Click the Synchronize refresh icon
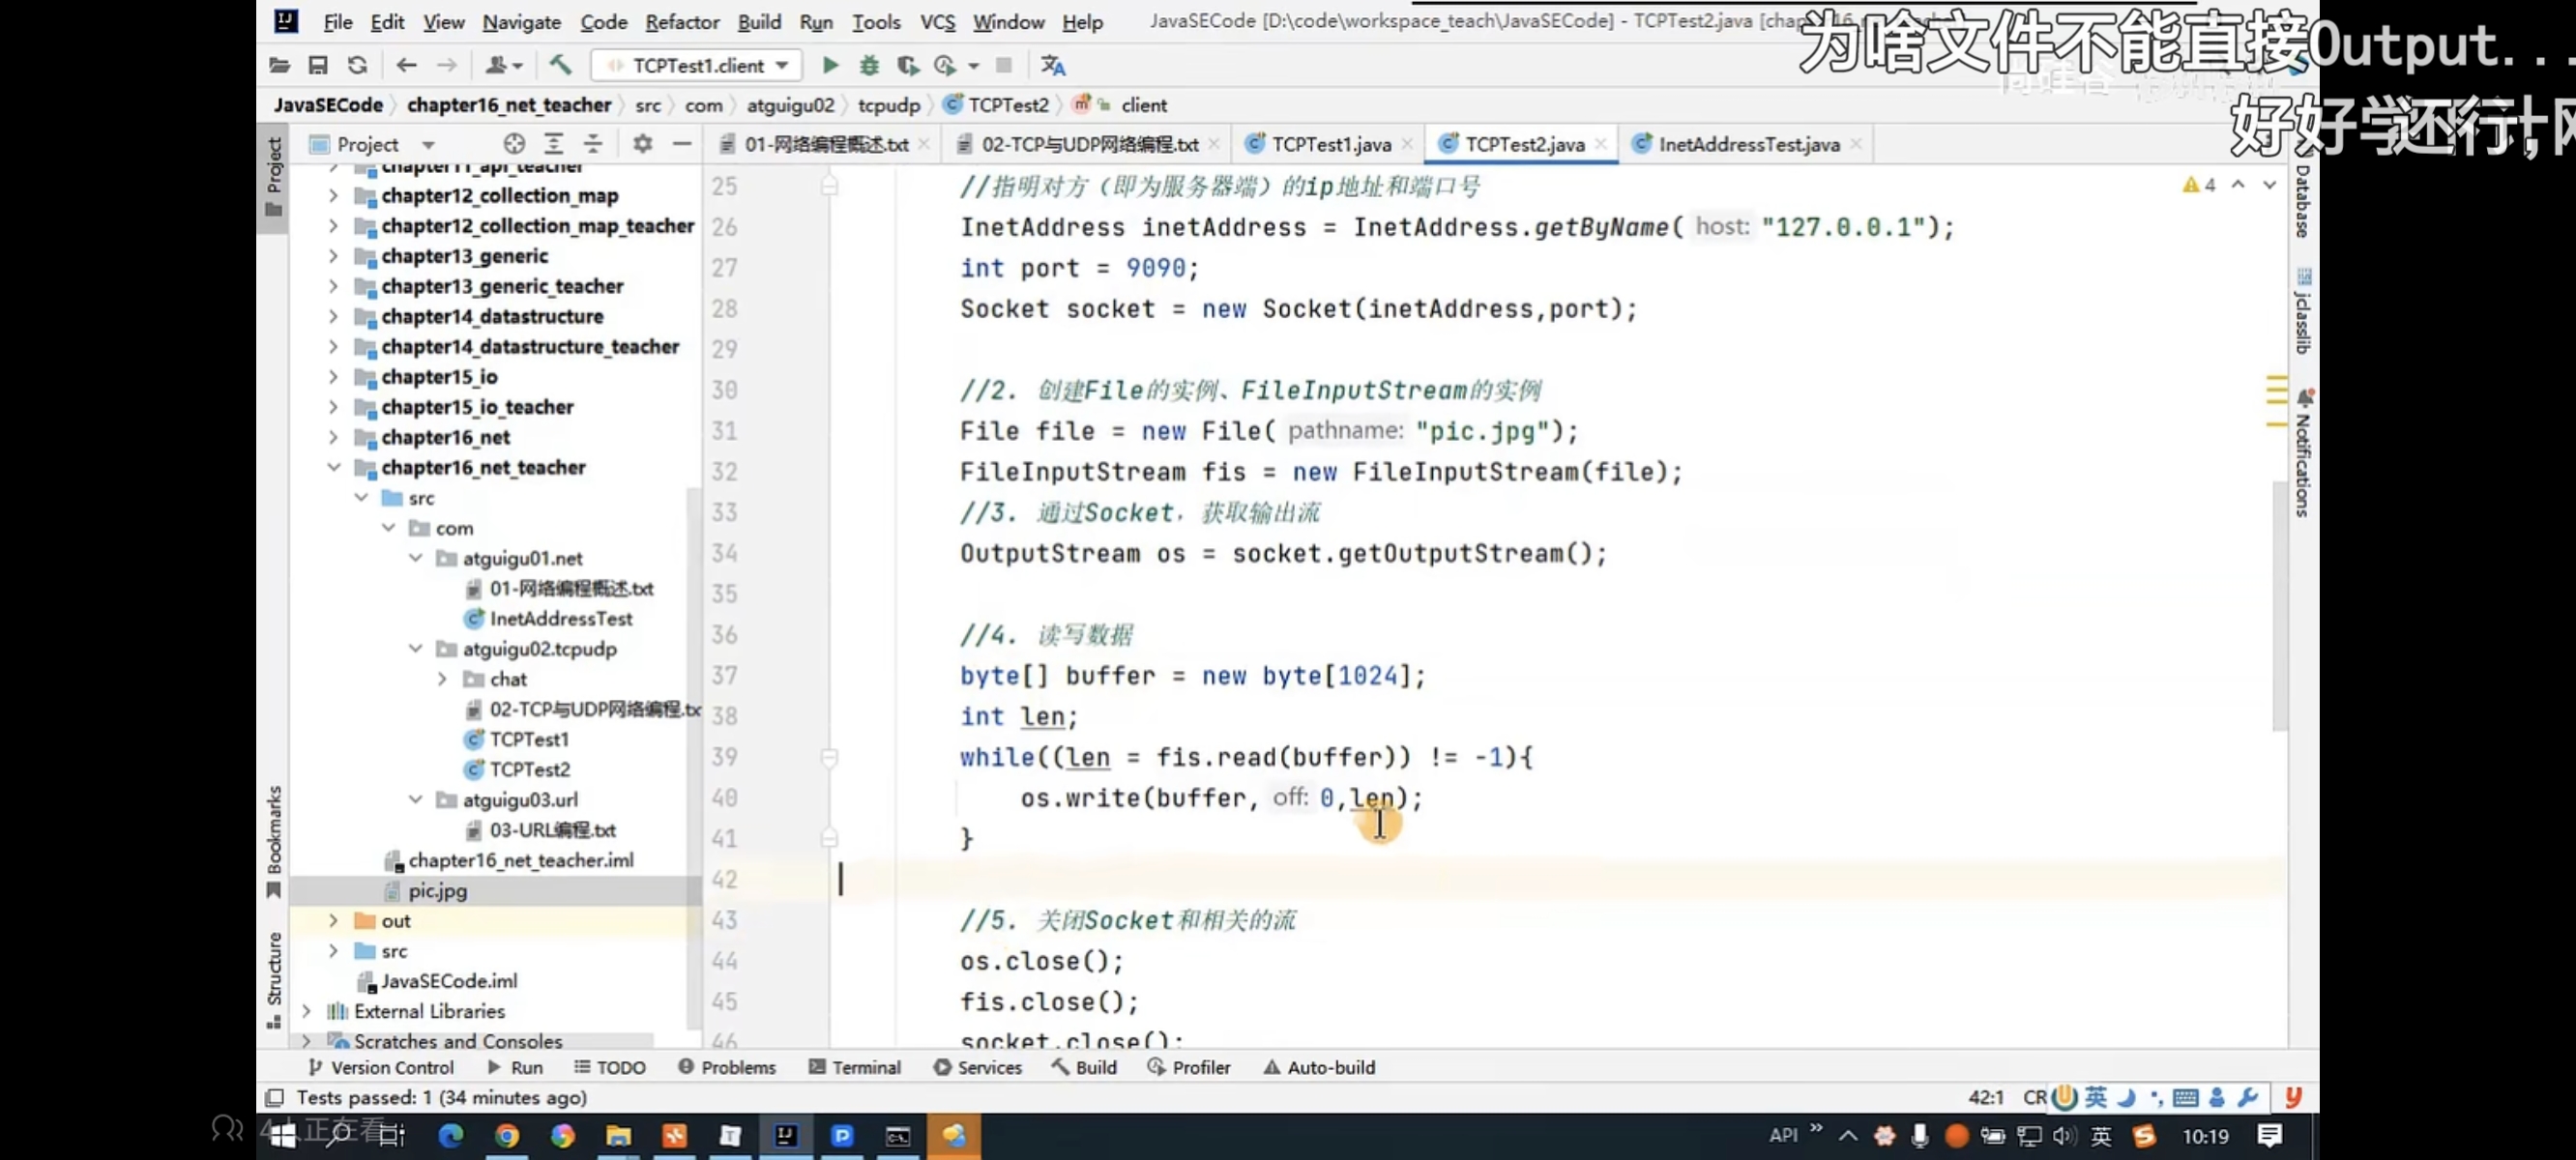2576x1160 pixels. 357,65
